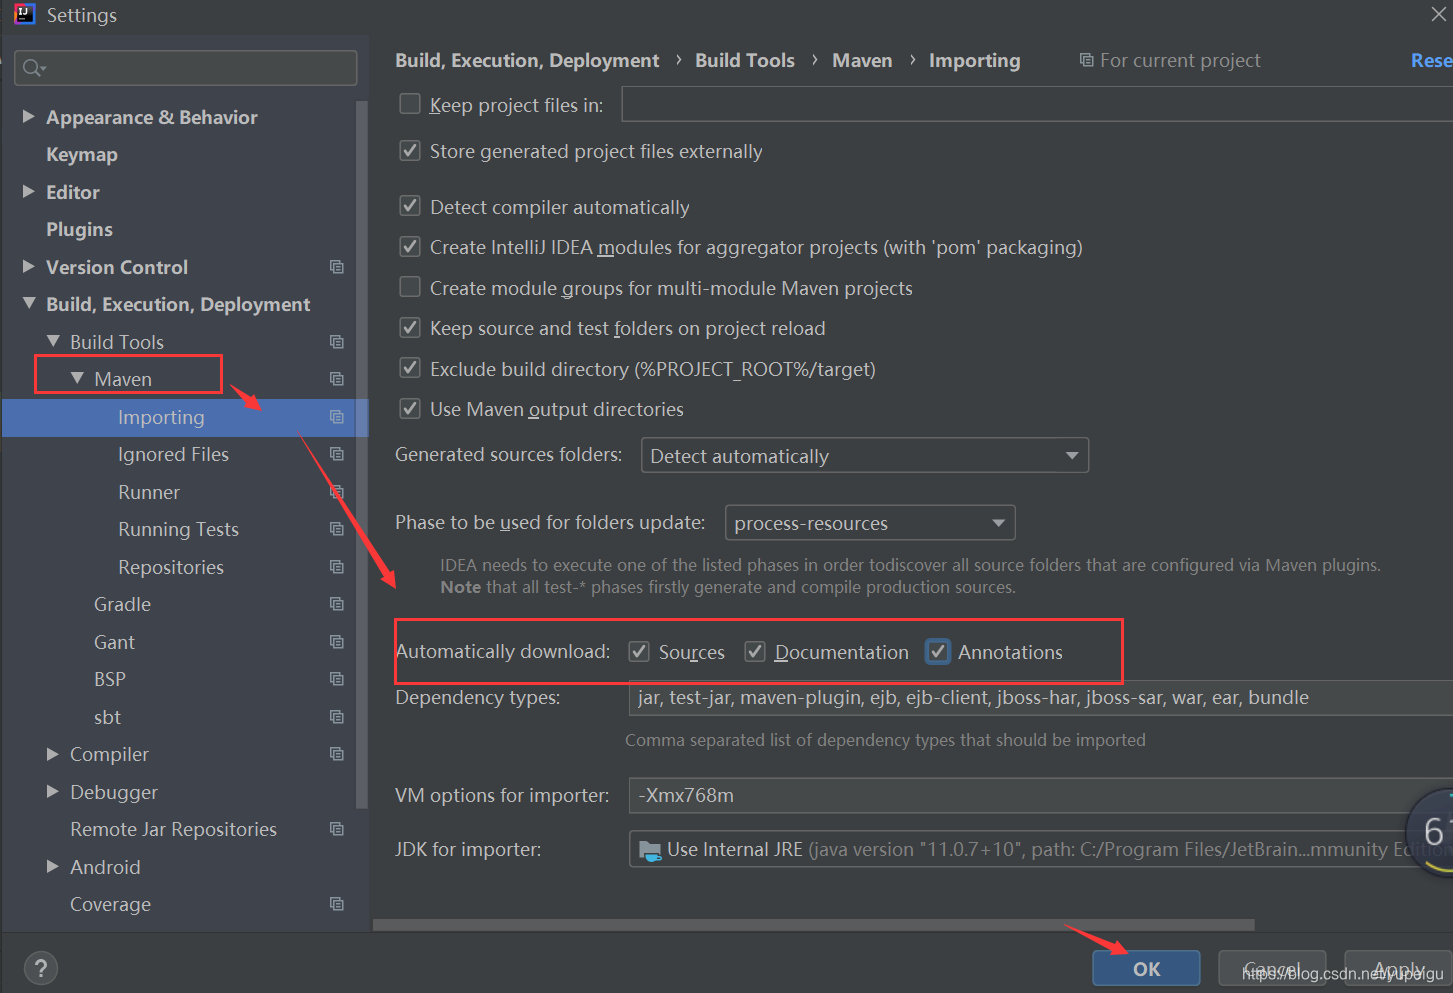Expand Appearance & Behavior section

tap(29, 117)
